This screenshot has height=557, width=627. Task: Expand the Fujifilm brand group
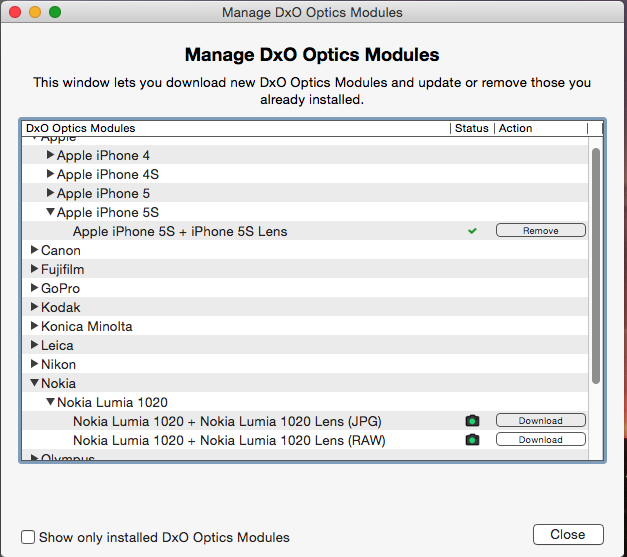34,269
